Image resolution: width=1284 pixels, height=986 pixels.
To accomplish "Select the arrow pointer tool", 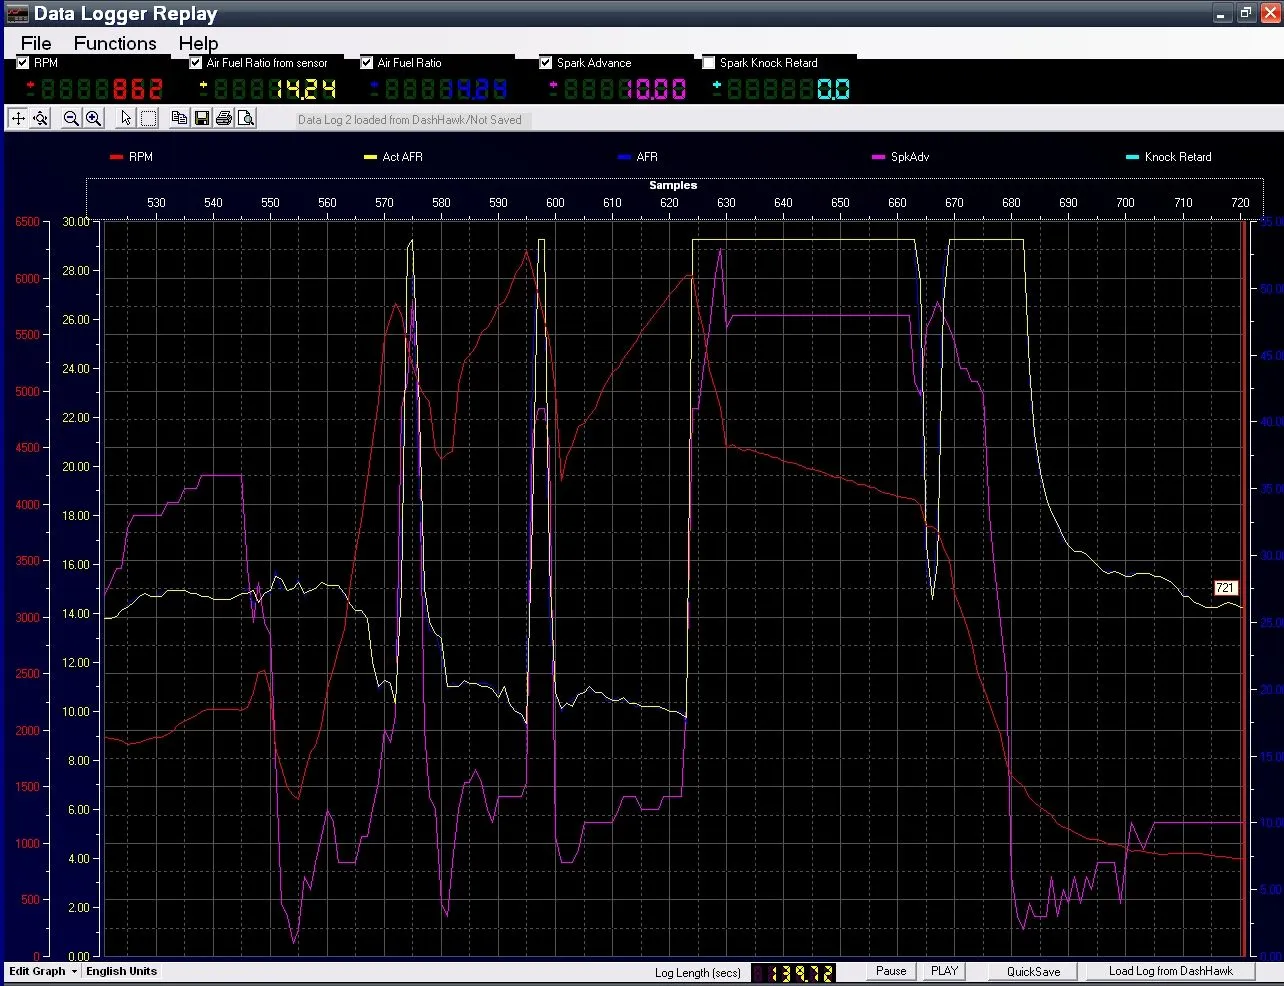I will 126,118.
